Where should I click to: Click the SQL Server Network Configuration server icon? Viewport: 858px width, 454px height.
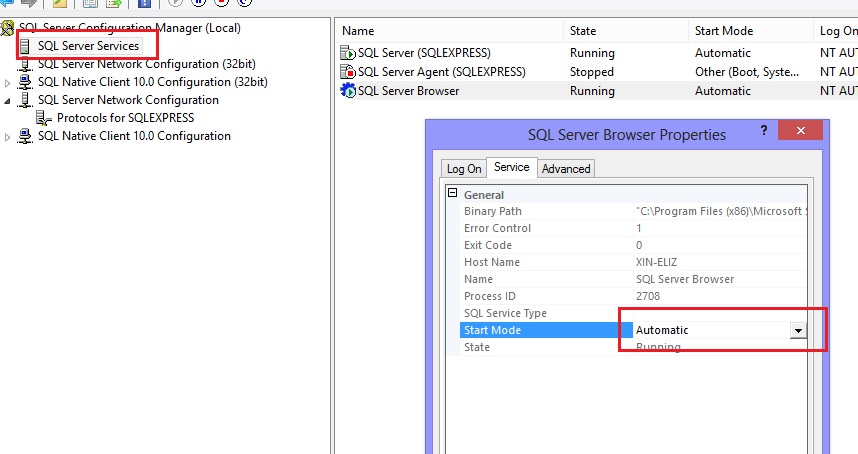[25, 100]
